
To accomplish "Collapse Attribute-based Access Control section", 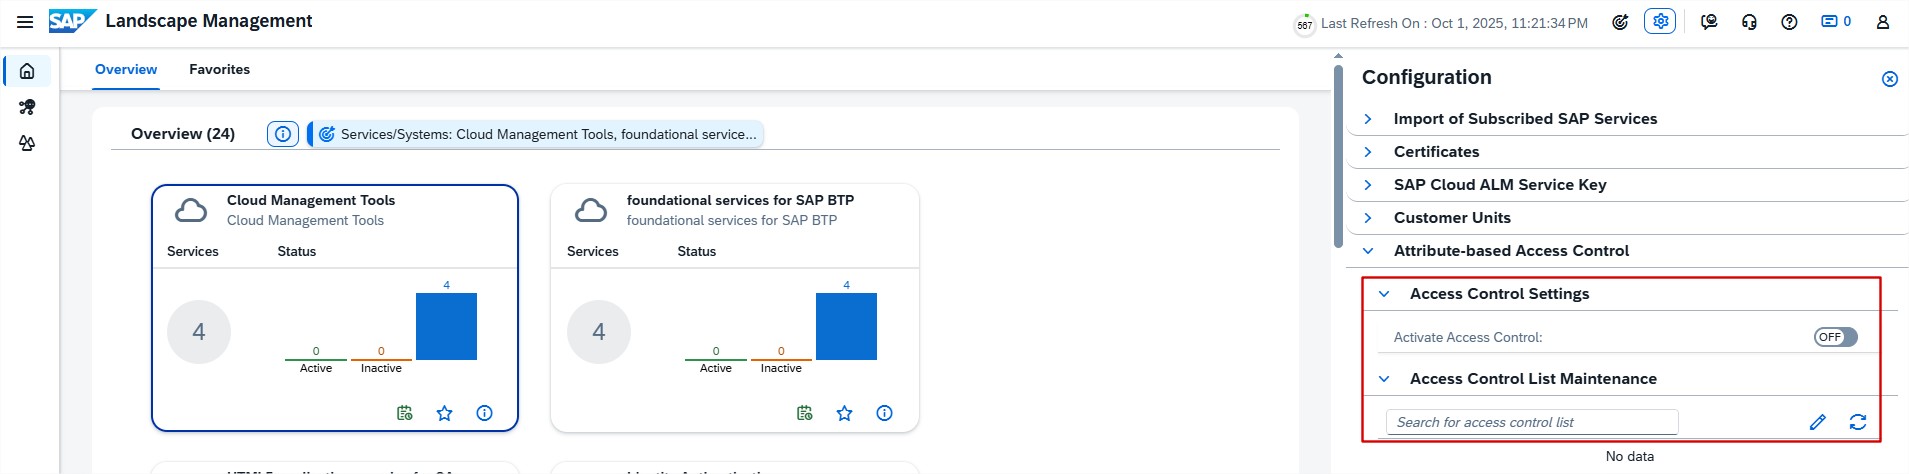I will point(1368,251).
